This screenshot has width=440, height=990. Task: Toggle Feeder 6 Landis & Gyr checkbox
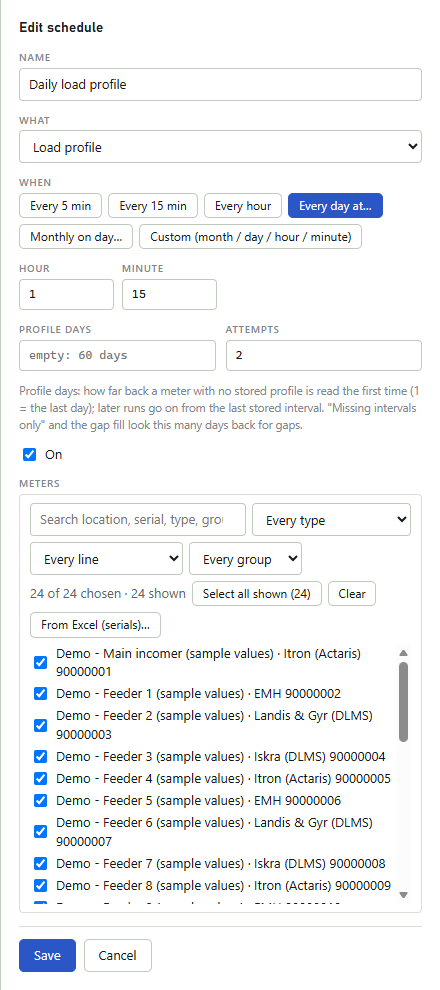[40, 832]
